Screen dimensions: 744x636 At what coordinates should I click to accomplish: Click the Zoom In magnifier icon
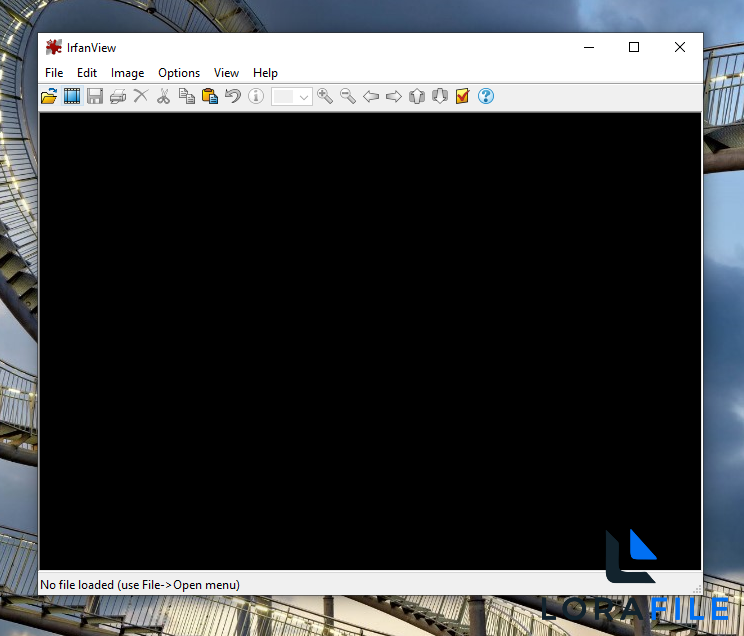325,96
